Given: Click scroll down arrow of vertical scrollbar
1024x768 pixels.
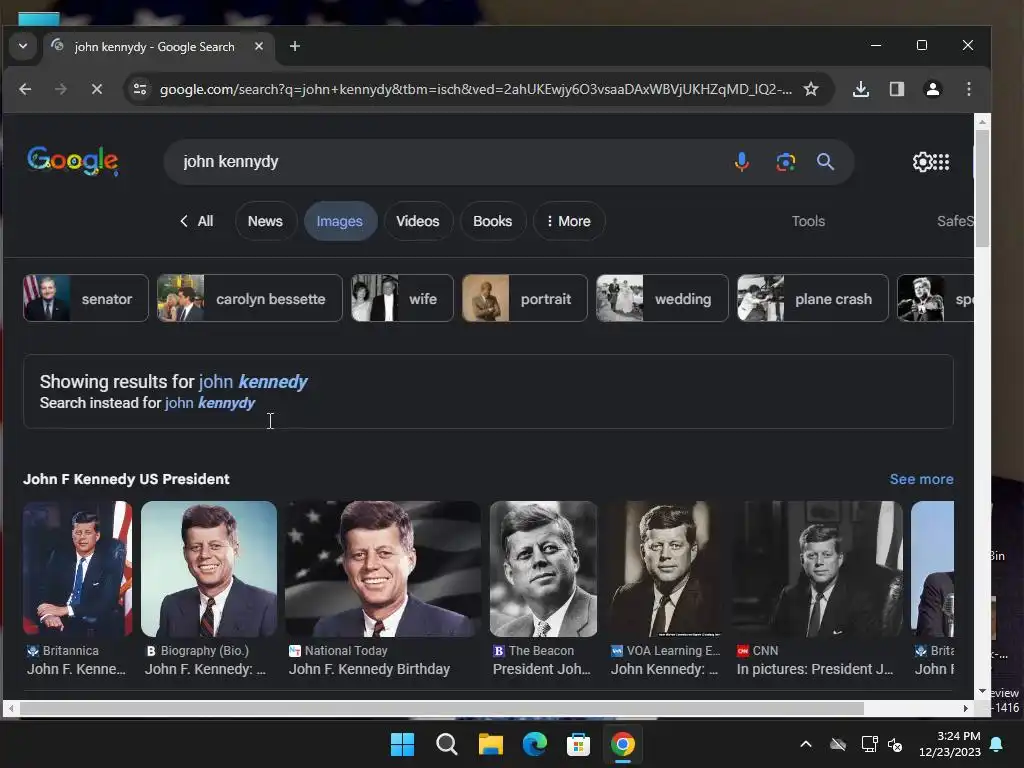Looking at the screenshot, I should pos(982,692).
